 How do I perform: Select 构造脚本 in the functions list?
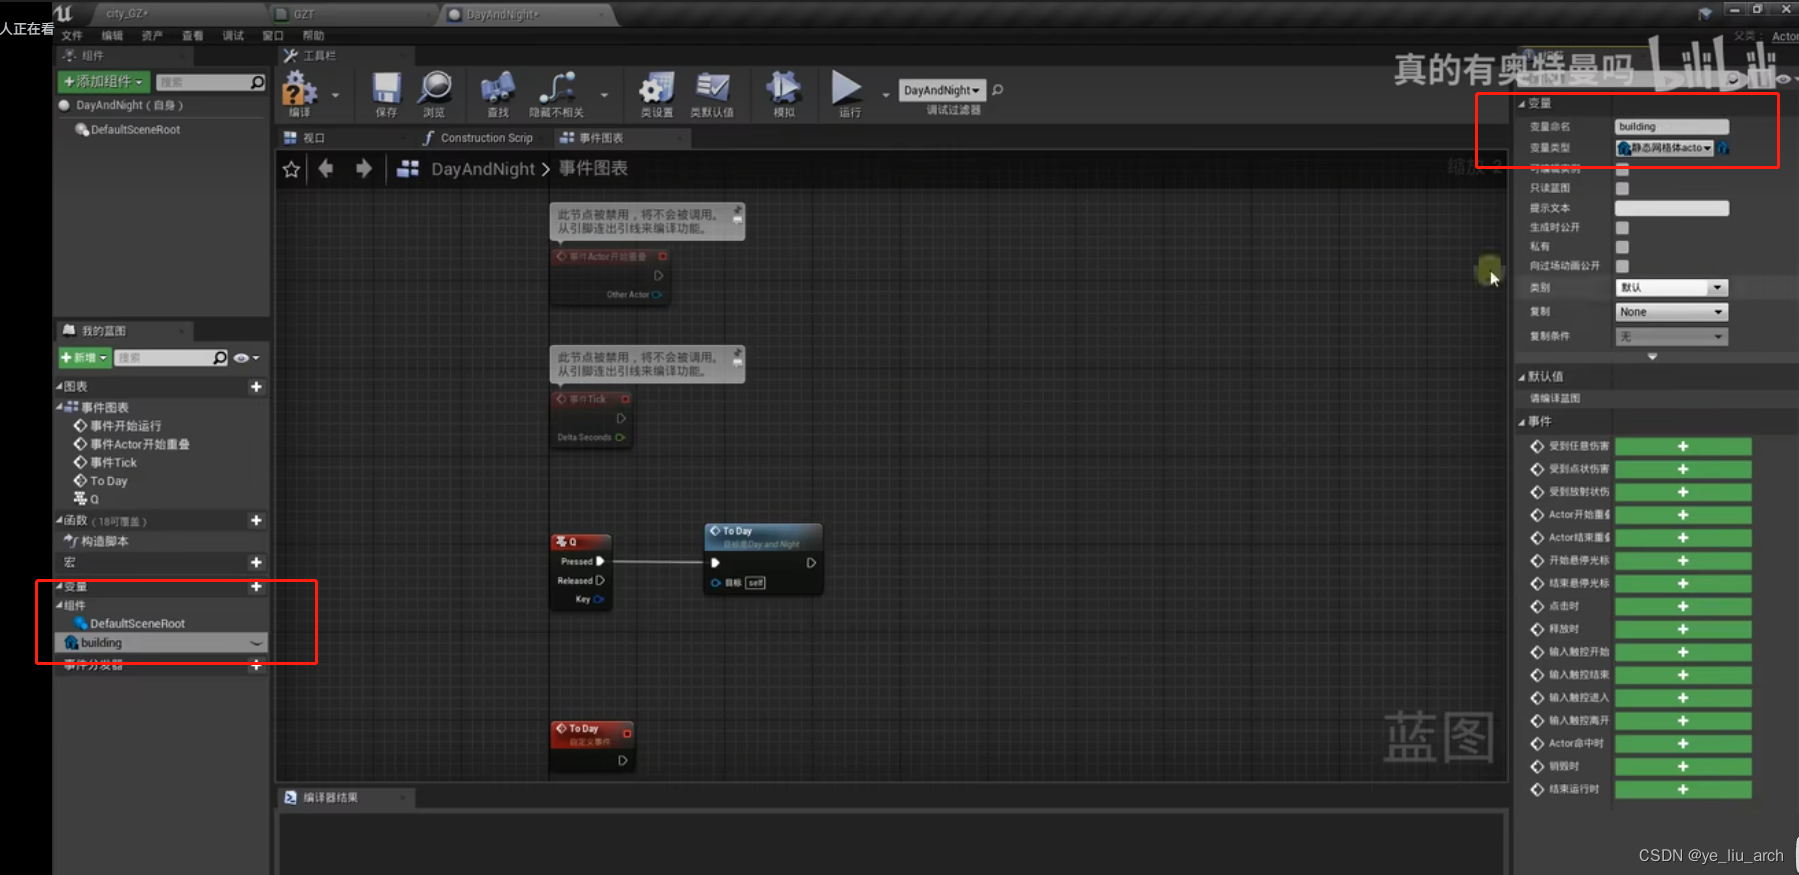click(104, 541)
